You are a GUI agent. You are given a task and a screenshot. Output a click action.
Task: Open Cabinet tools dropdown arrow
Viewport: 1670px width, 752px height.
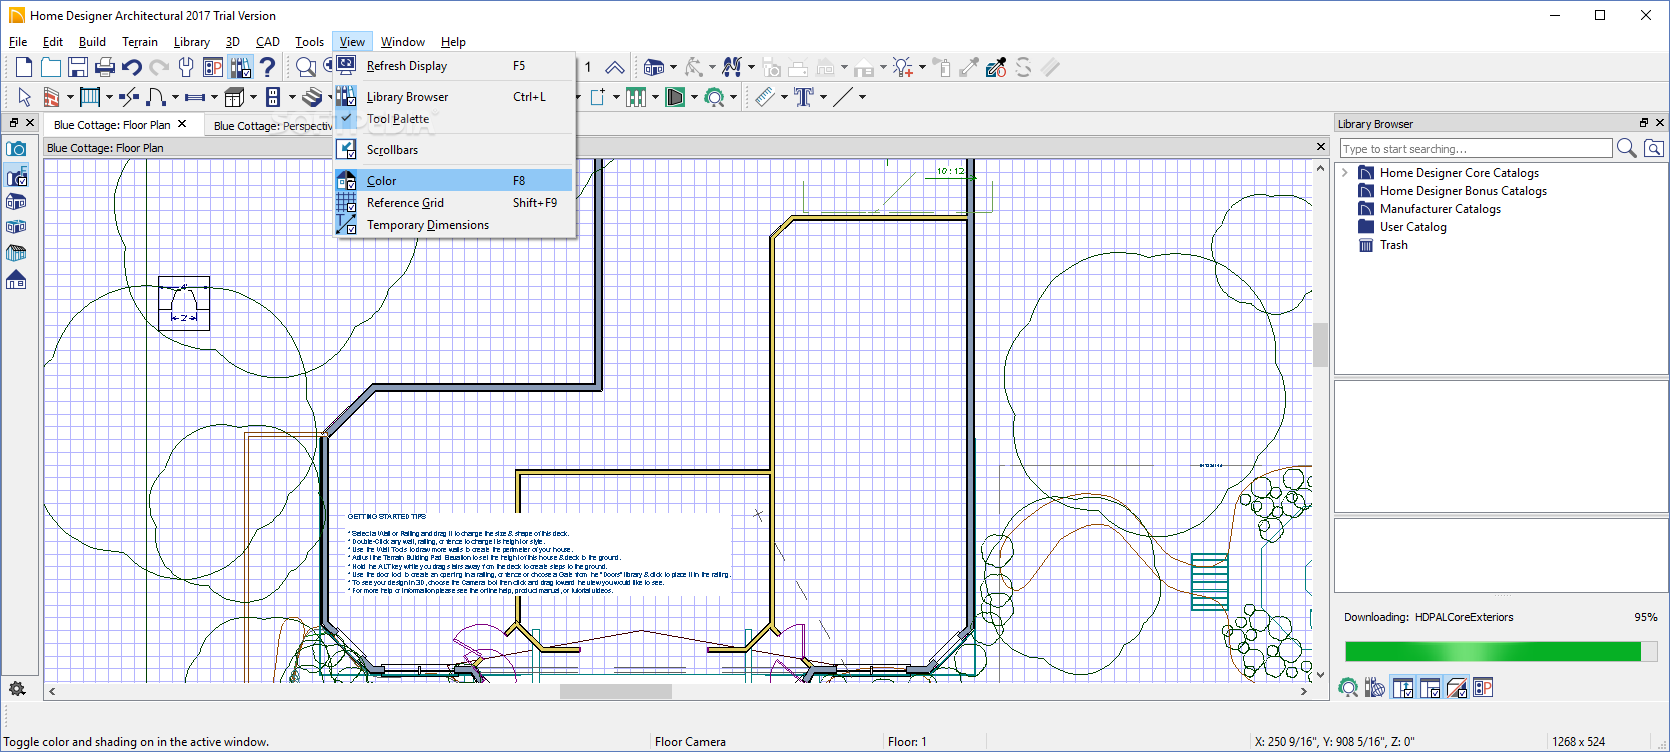click(x=253, y=97)
